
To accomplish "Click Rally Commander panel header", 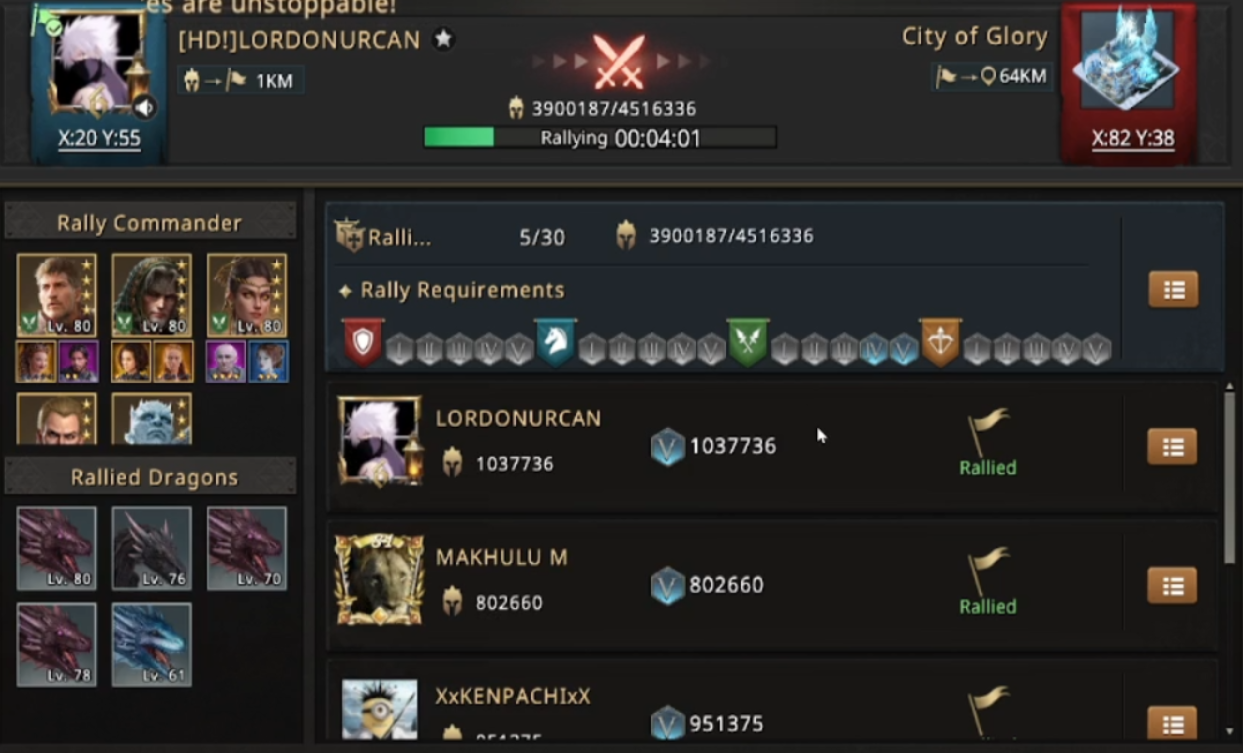I will (150, 222).
